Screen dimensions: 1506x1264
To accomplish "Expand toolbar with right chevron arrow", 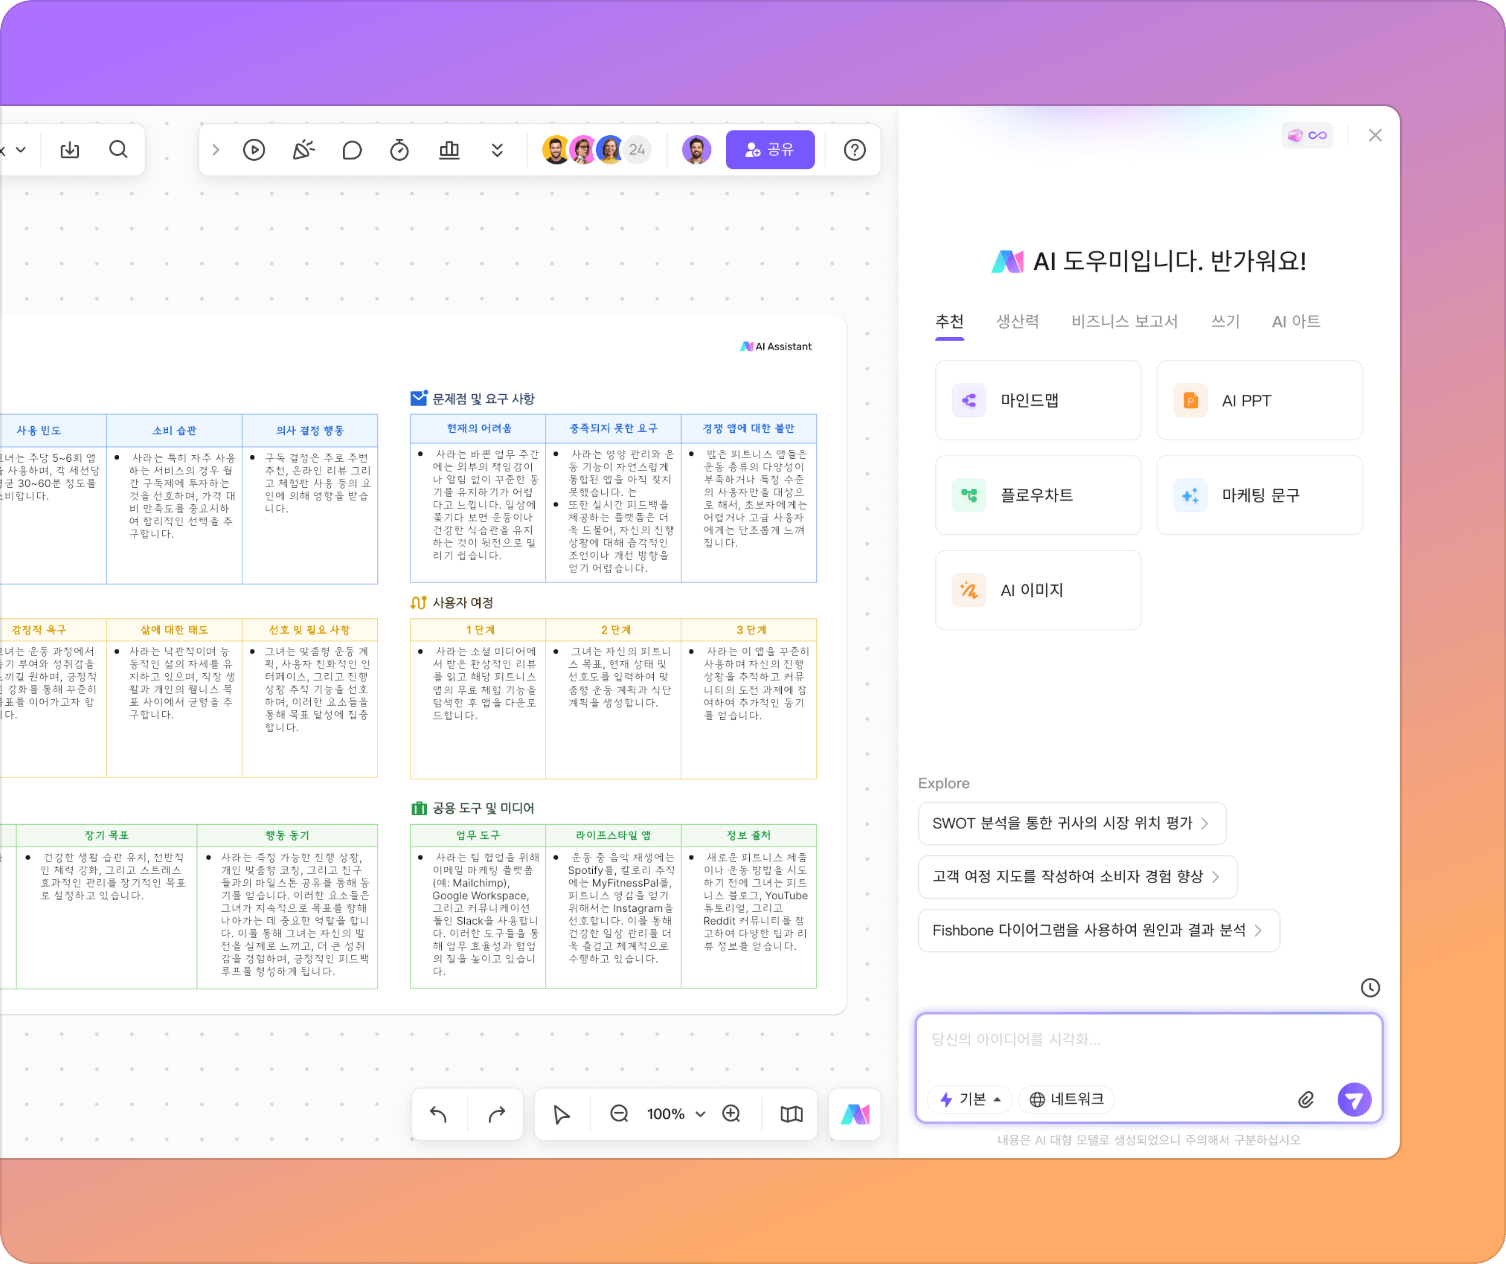I will pyautogui.click(x=215, y=150).
